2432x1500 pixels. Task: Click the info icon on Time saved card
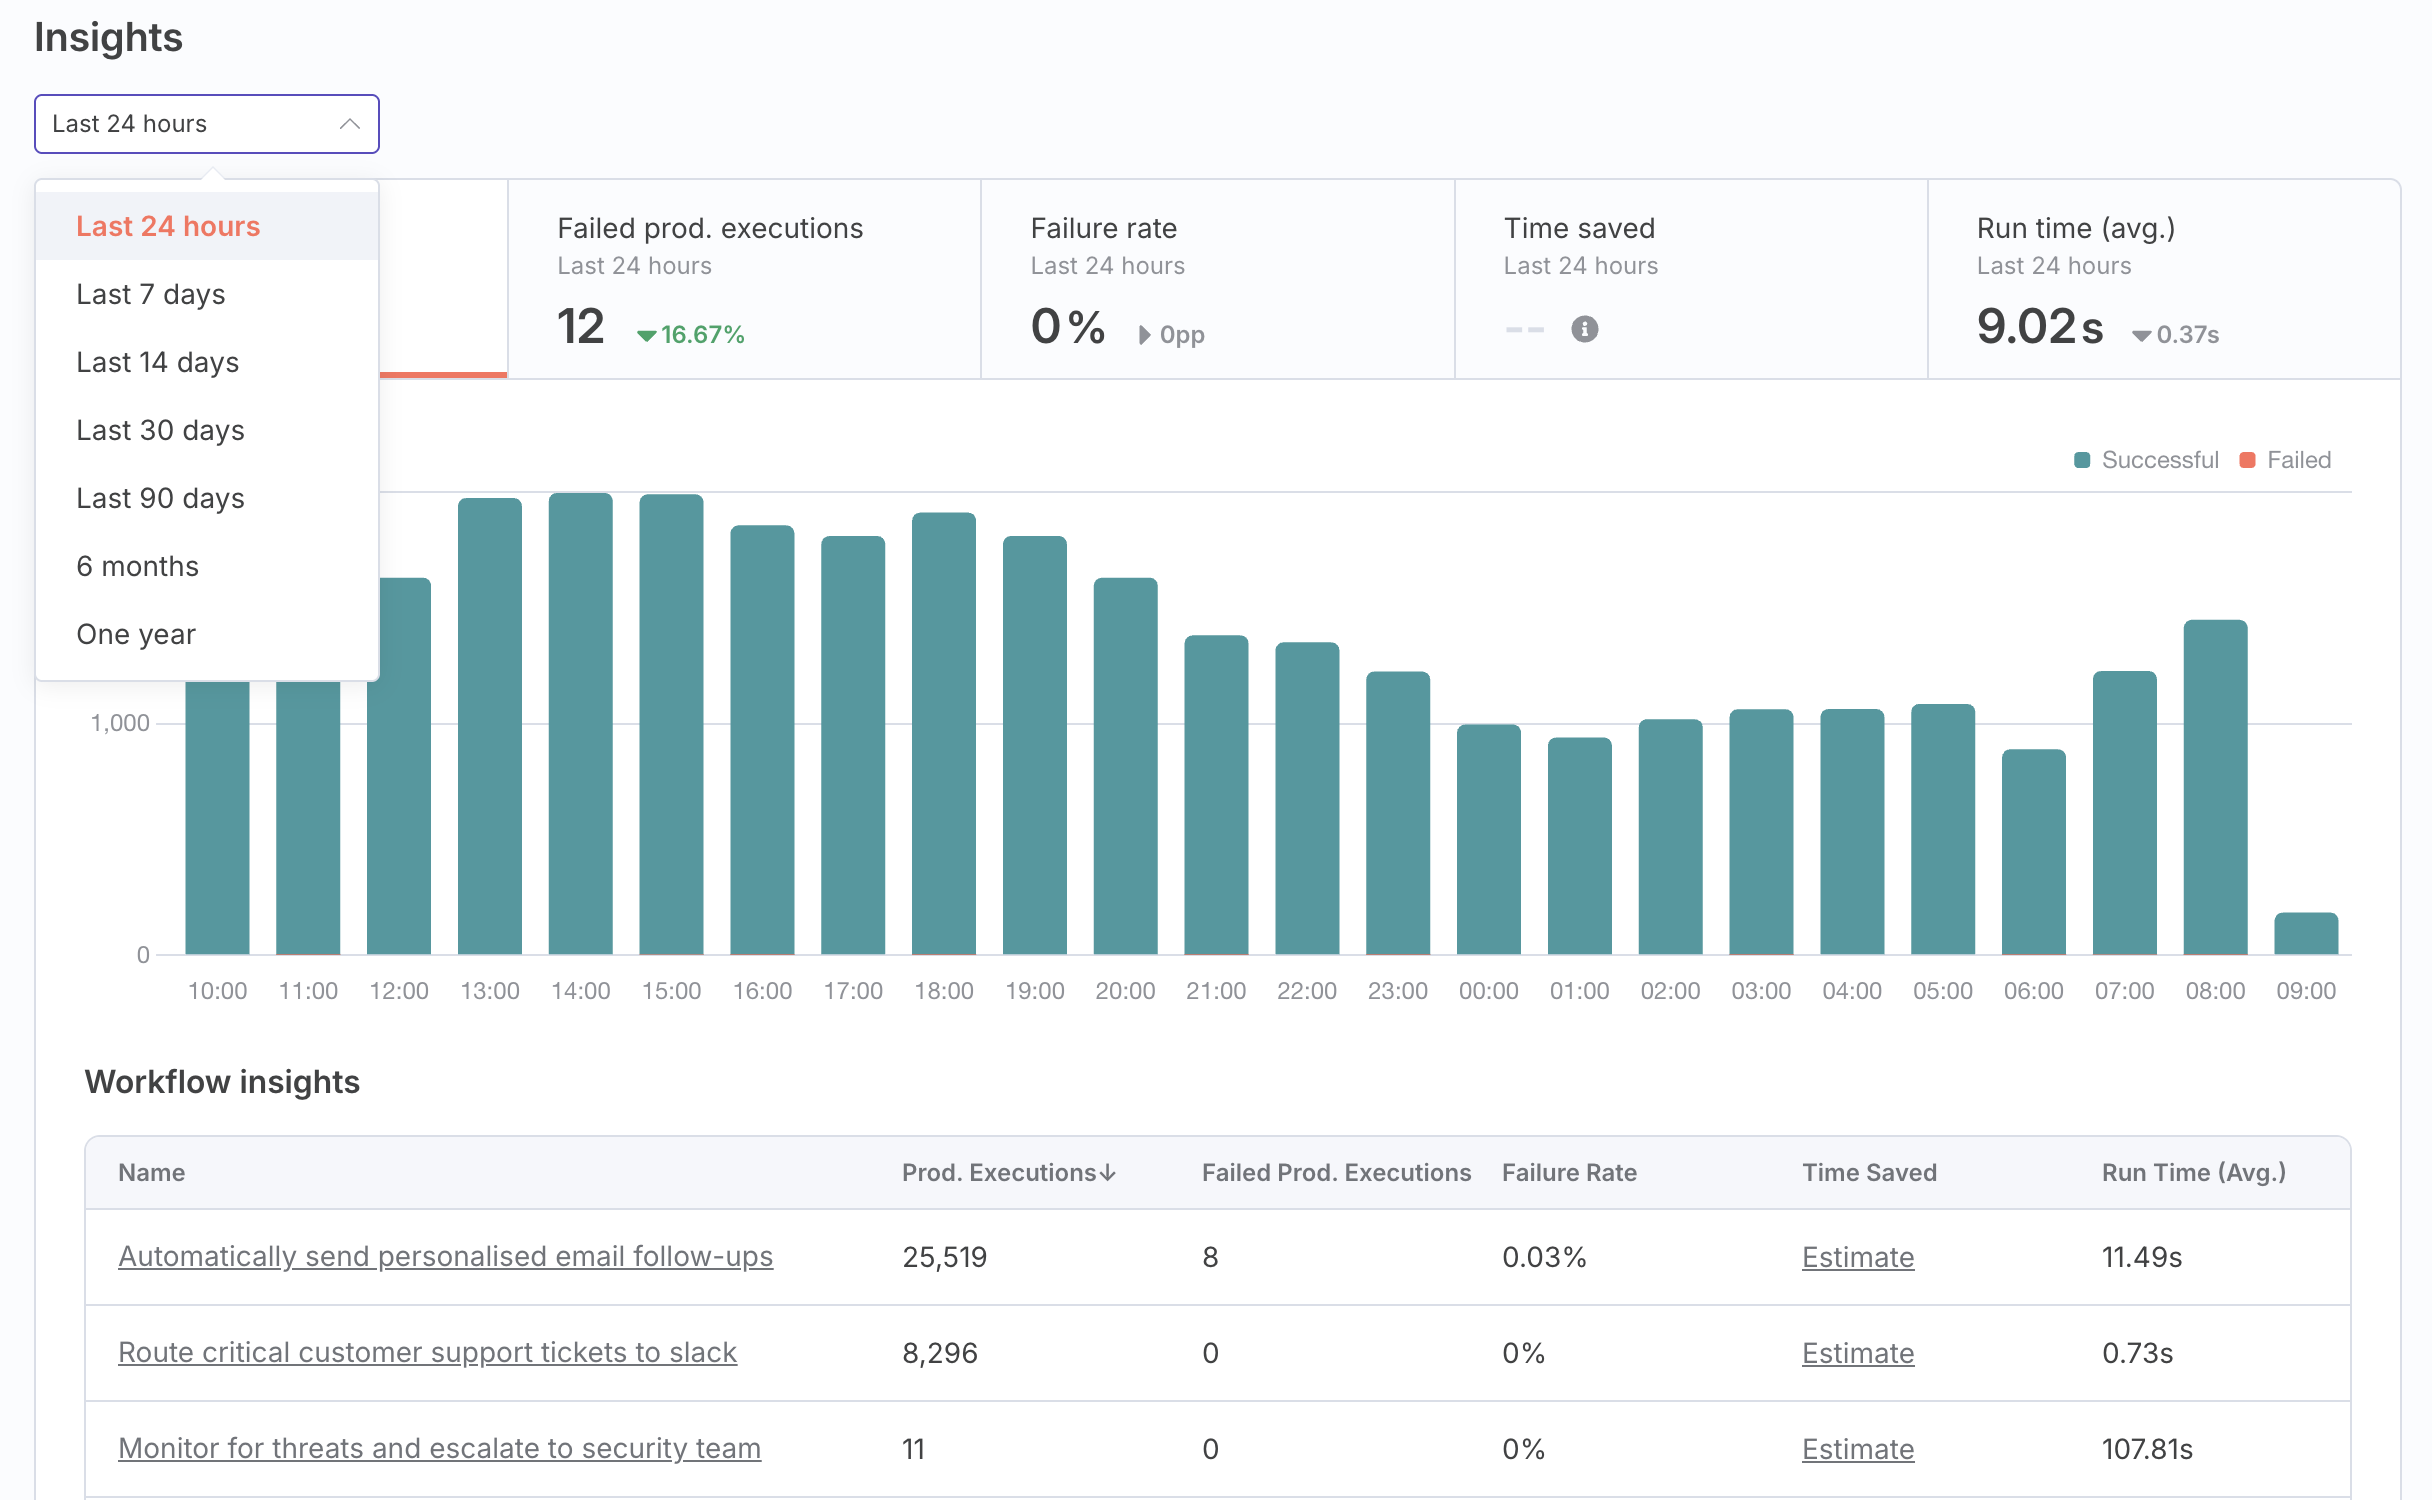(1584, 328)
